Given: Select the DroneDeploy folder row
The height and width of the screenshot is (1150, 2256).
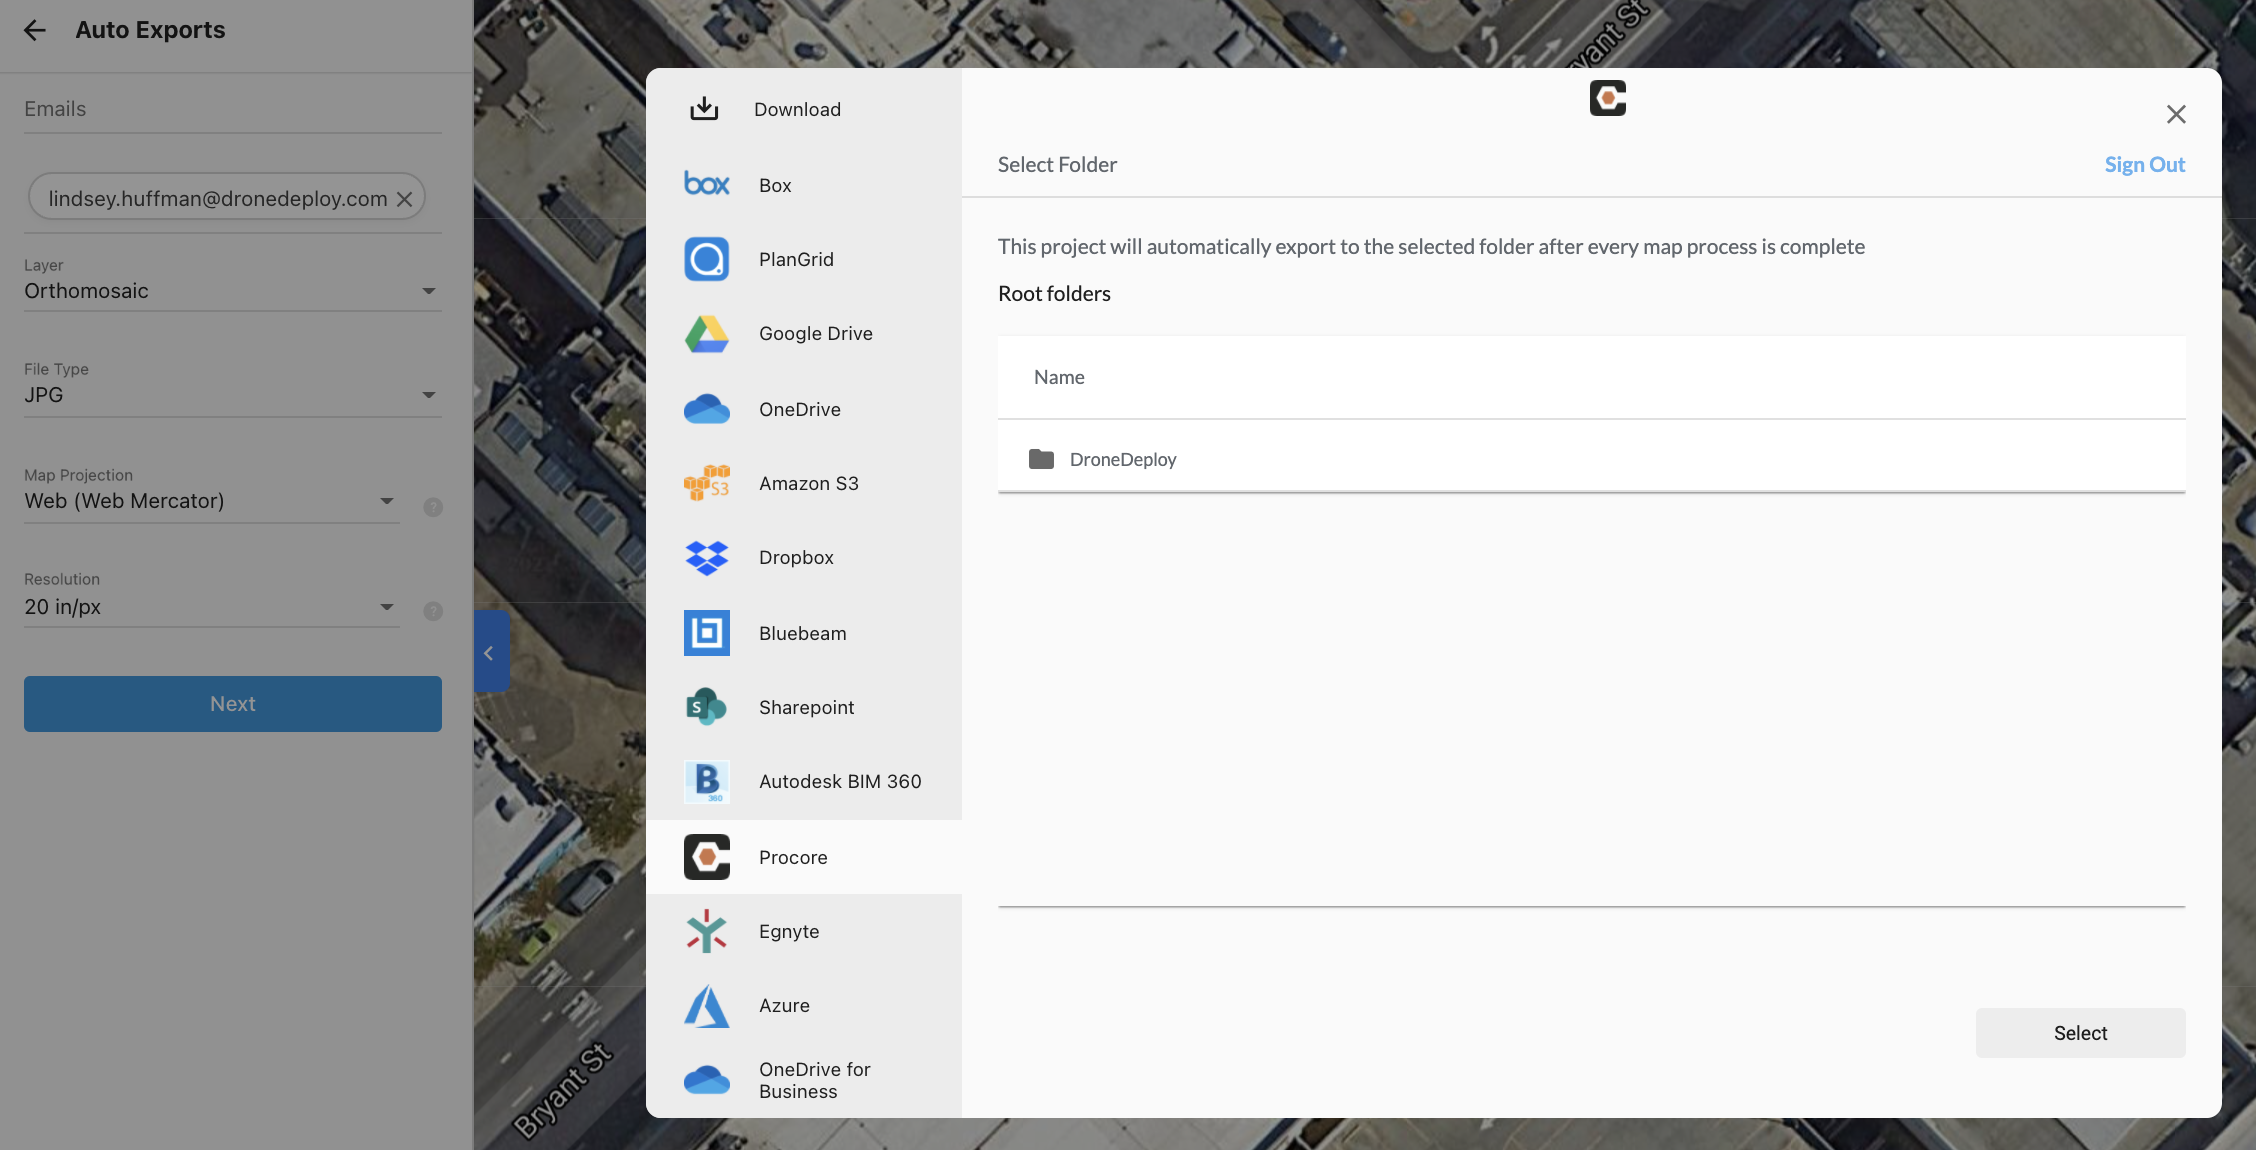Looking at the screenshot, I should 1122,459.
